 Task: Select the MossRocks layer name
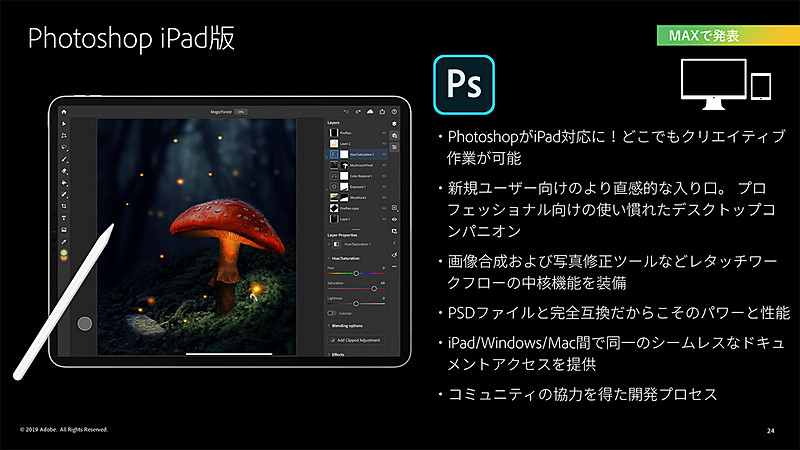point(358,197)
